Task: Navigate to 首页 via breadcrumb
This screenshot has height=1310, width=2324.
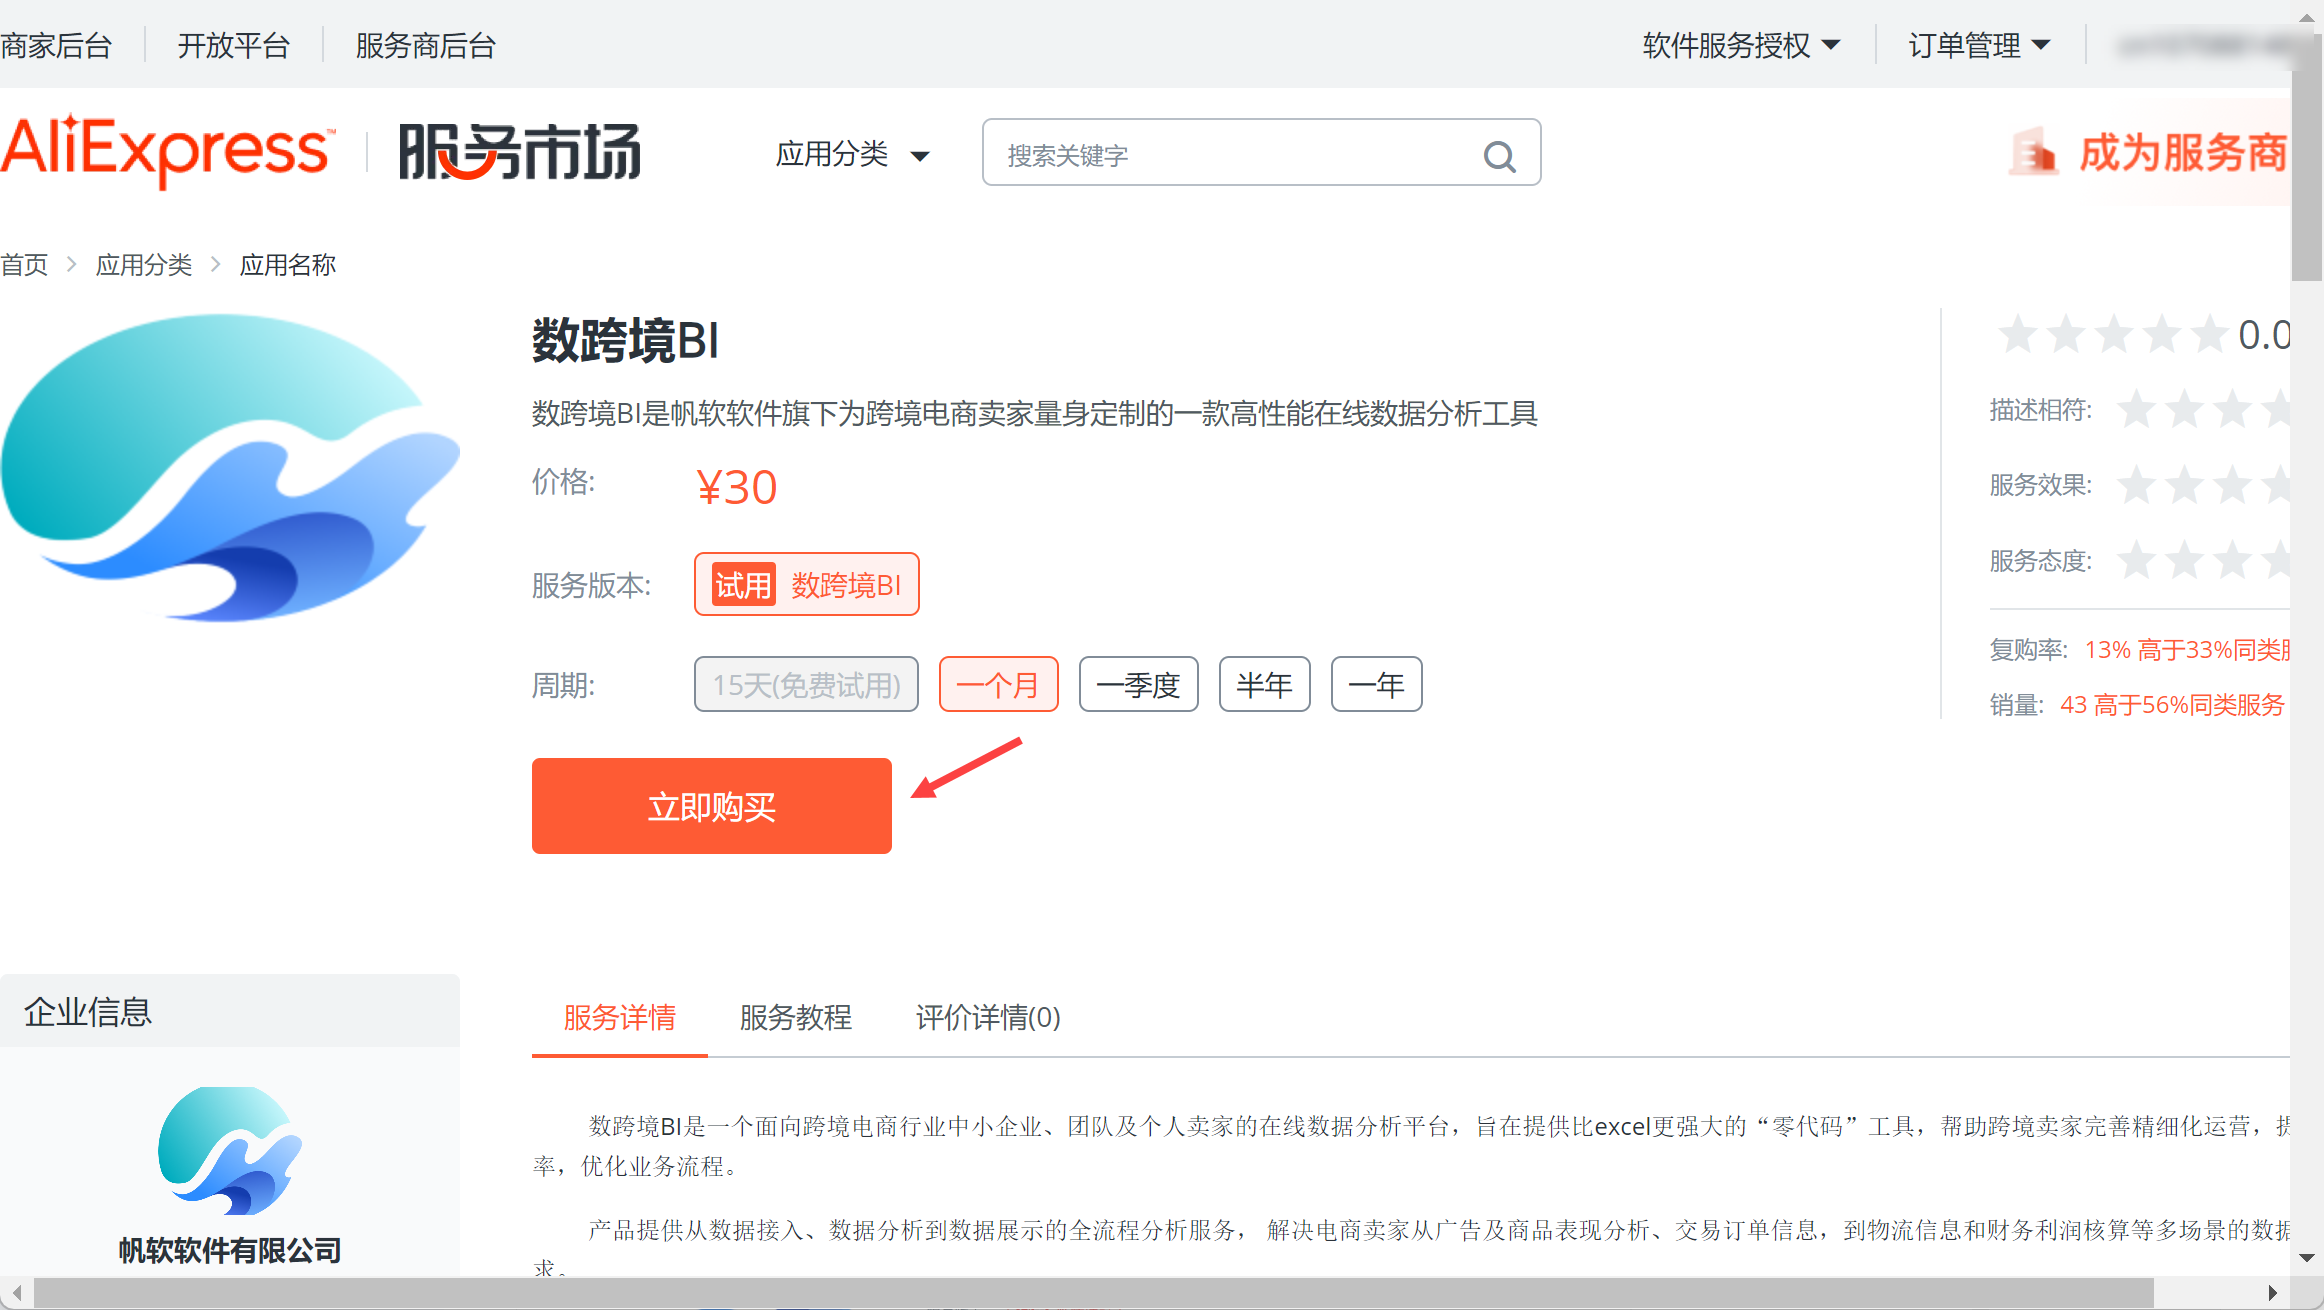Action: pyautogui.click(x=24, y=264)
